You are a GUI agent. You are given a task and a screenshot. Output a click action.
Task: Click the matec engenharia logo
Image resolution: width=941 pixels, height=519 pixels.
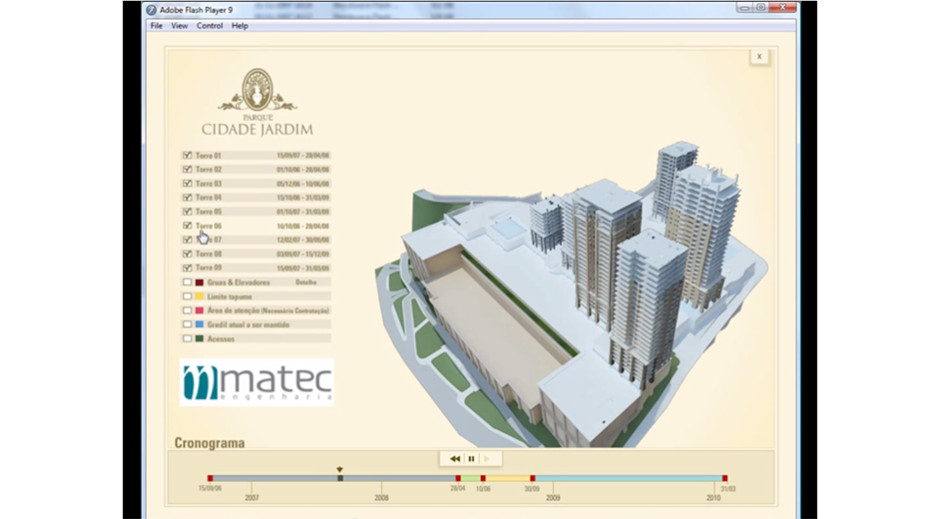[x=257, y=382]
